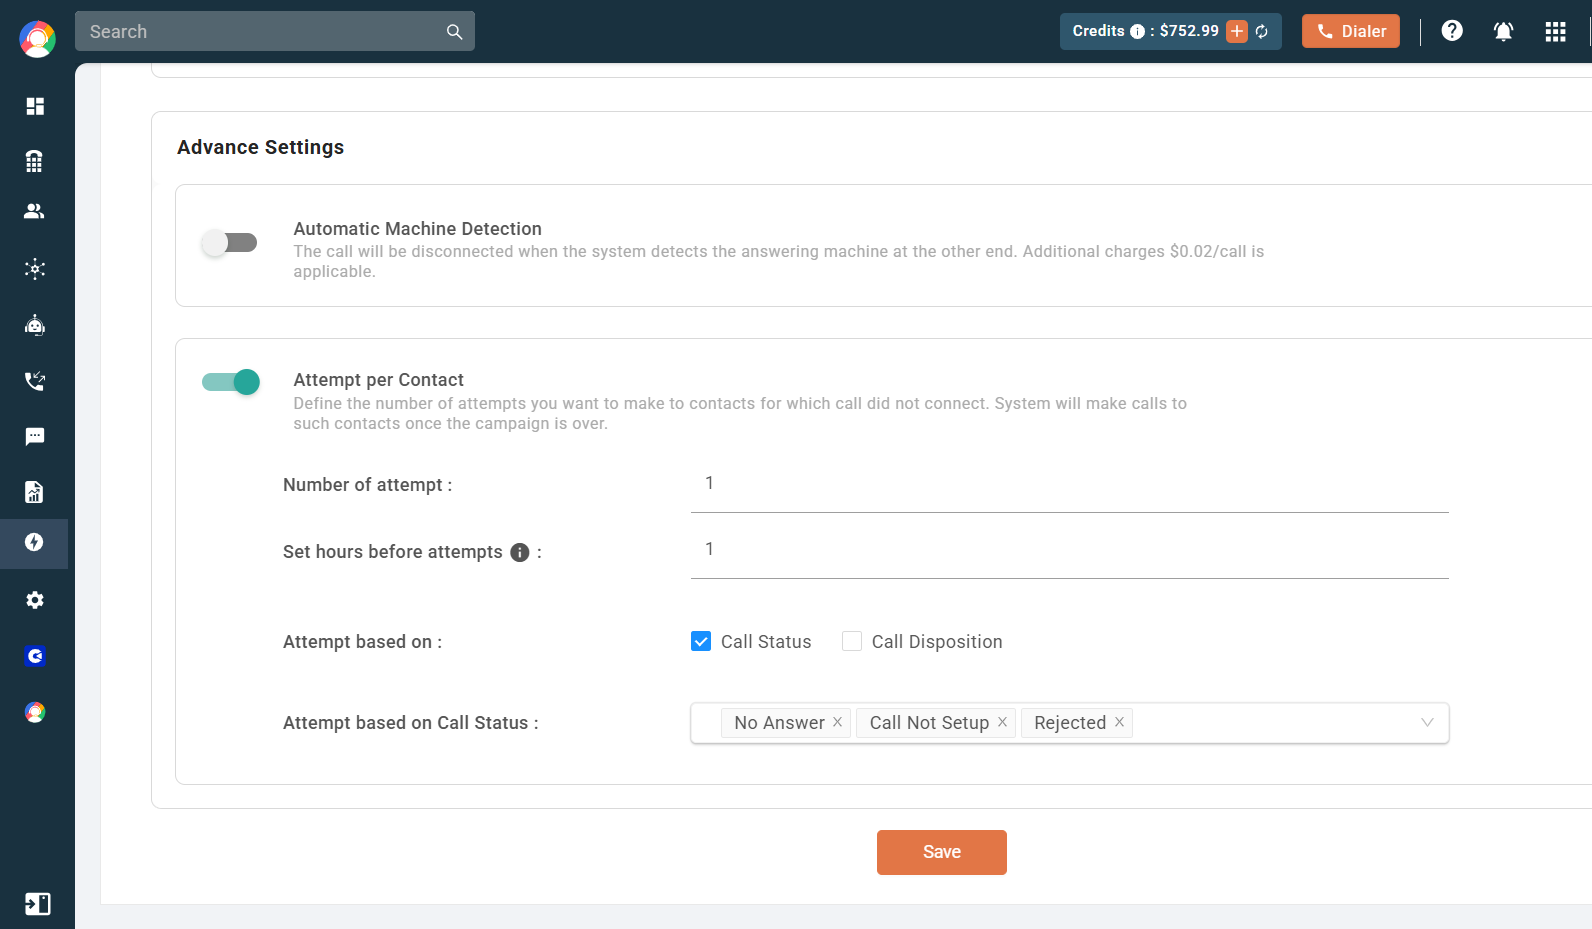Click the "Attempt based on Call Status :" label

coord(411,723)
